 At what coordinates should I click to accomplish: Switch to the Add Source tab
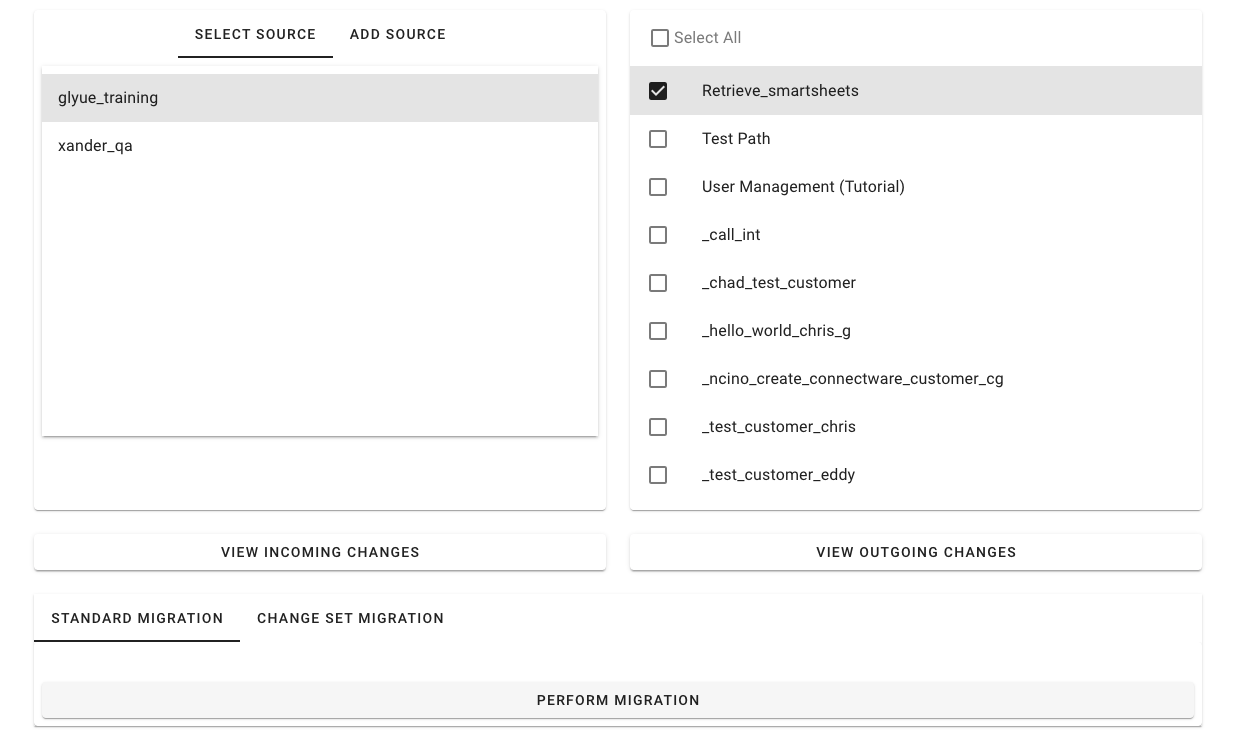tap(397, 35)
